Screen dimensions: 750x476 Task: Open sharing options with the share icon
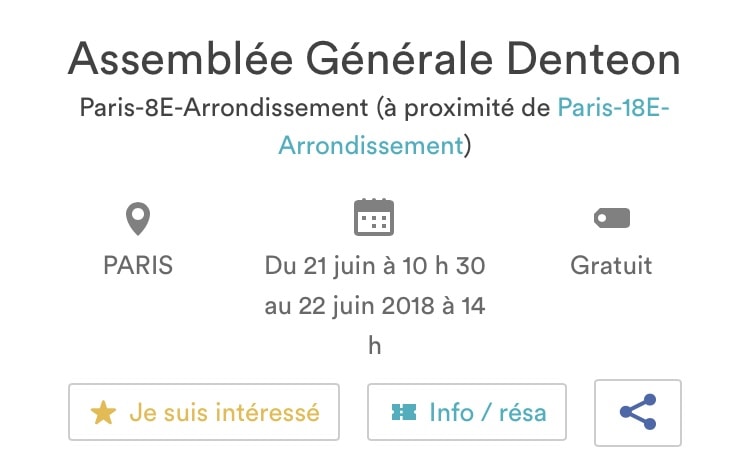coord(637,412)
